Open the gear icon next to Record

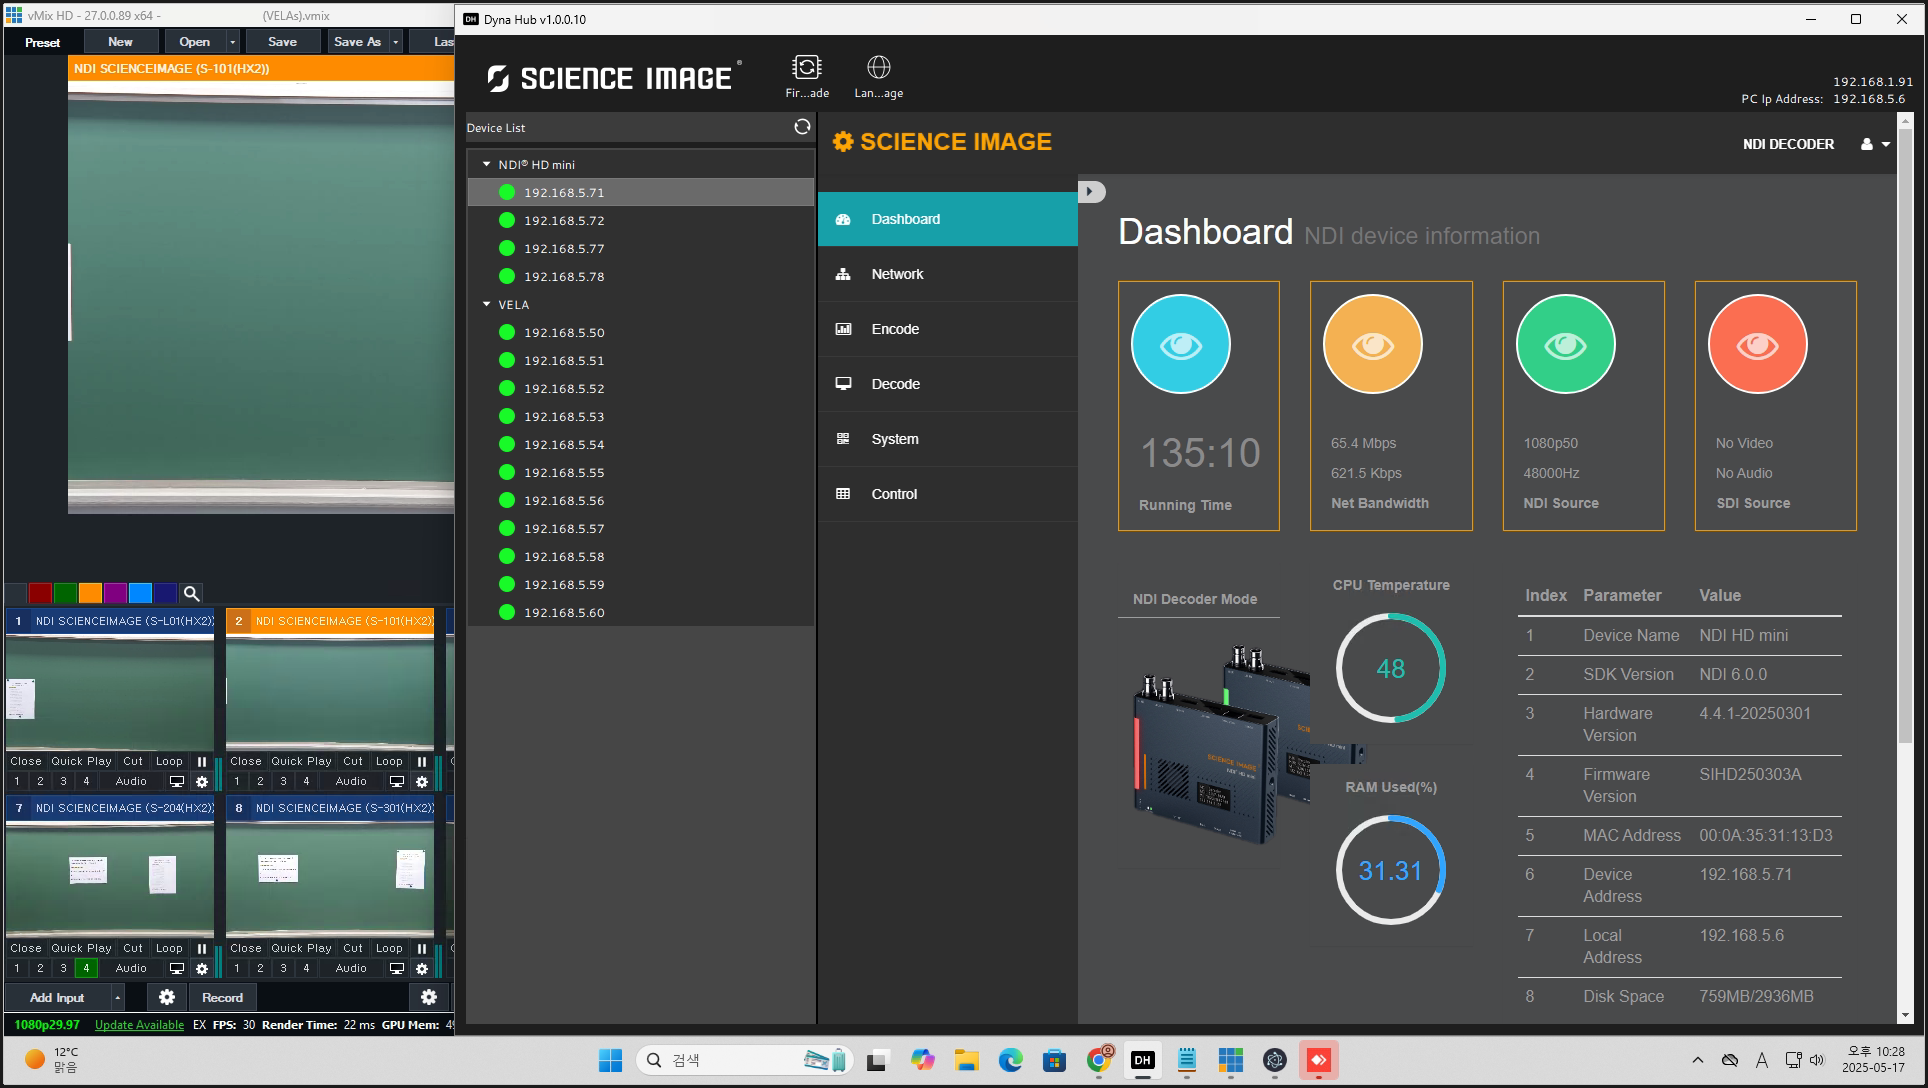click(x=167, y=997)
